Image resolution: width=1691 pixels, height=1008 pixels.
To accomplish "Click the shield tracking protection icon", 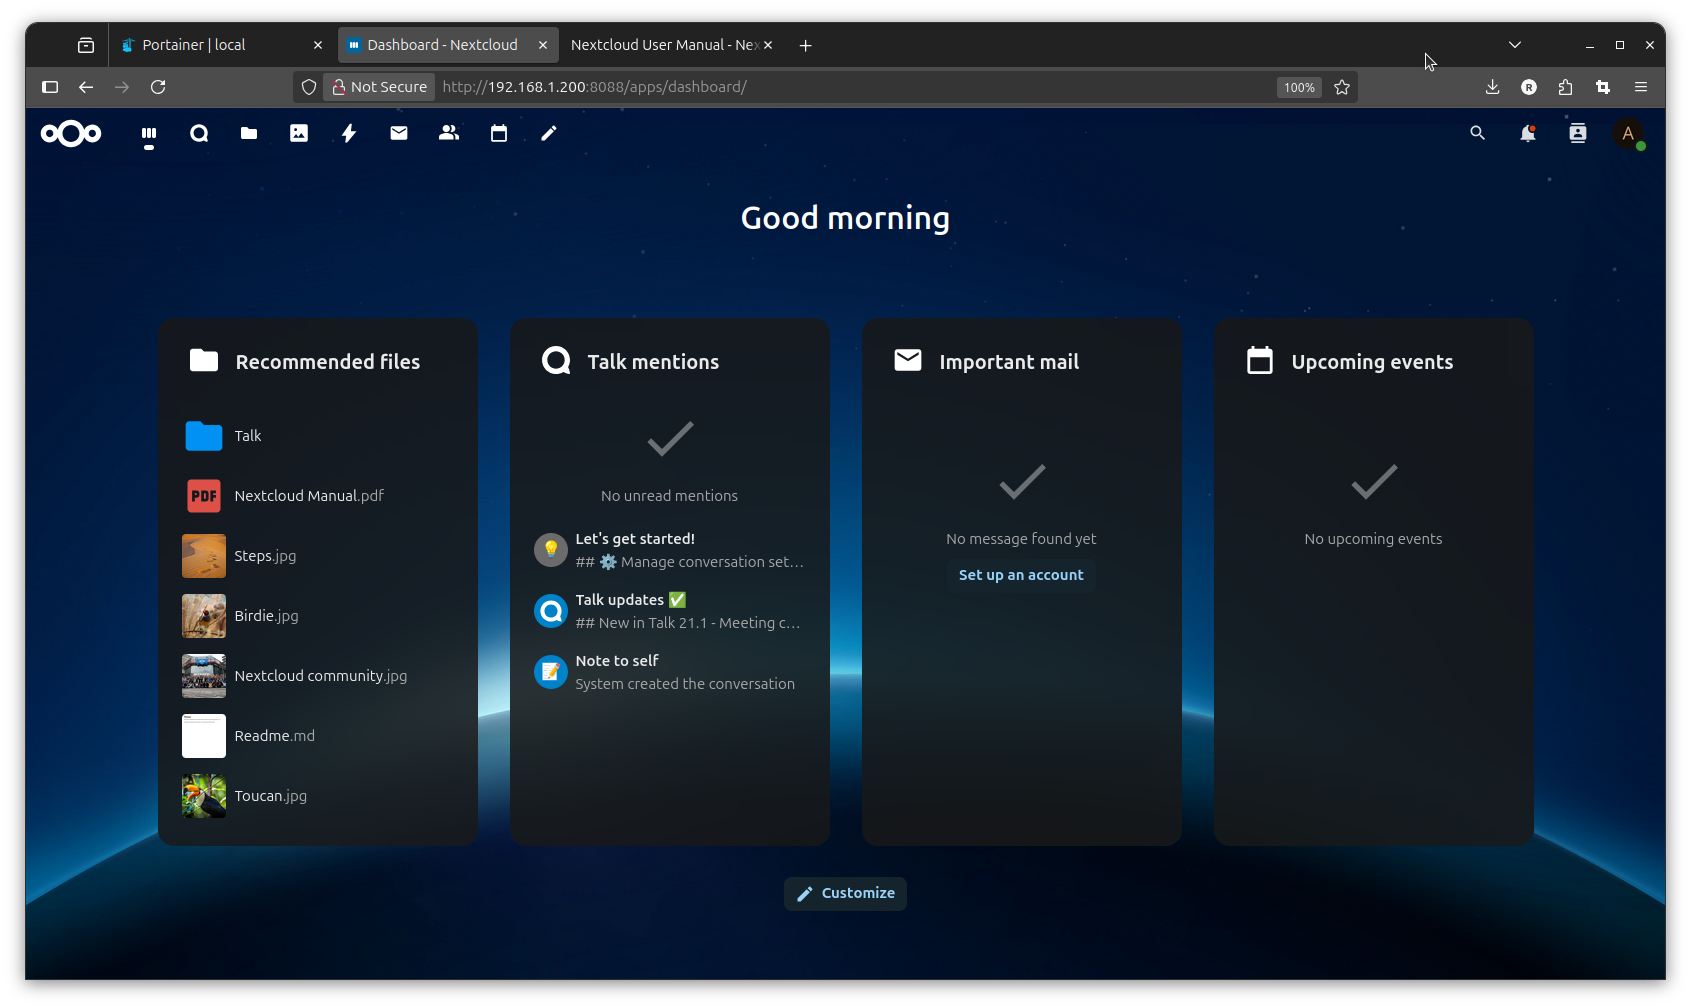I will click(309, 87).
